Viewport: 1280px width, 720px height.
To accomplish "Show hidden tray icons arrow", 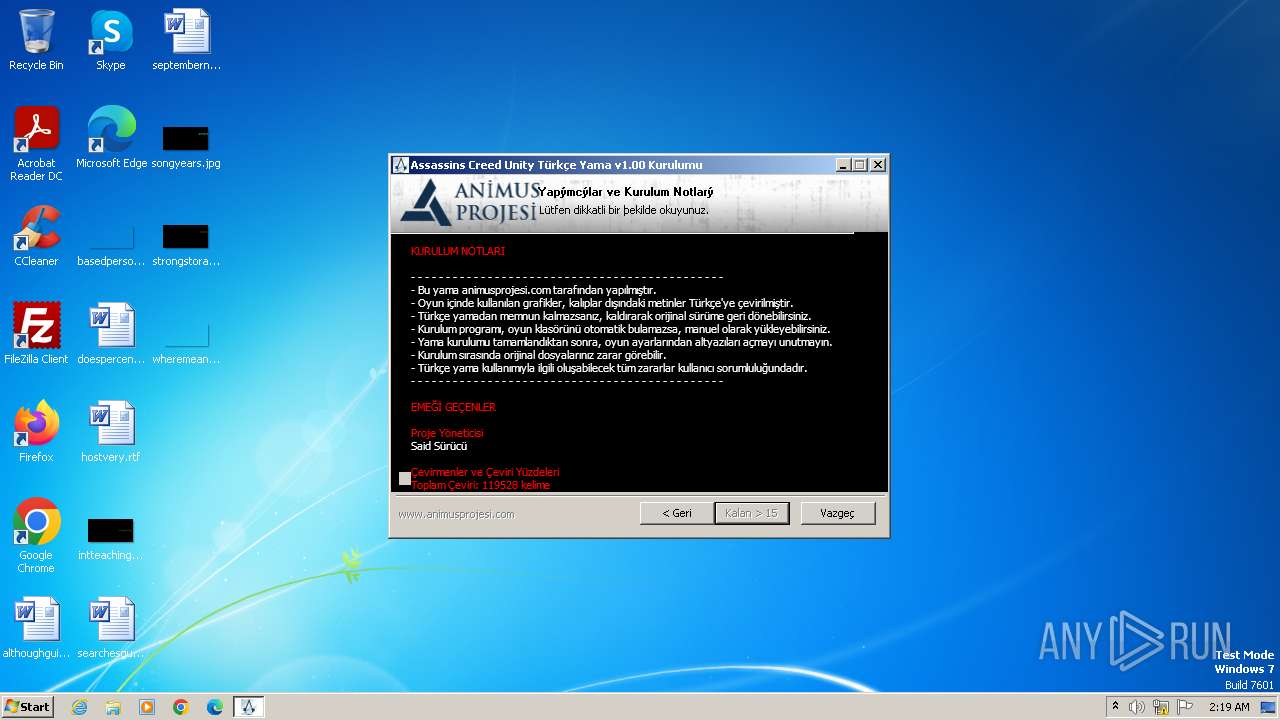I will (1115, 707).
